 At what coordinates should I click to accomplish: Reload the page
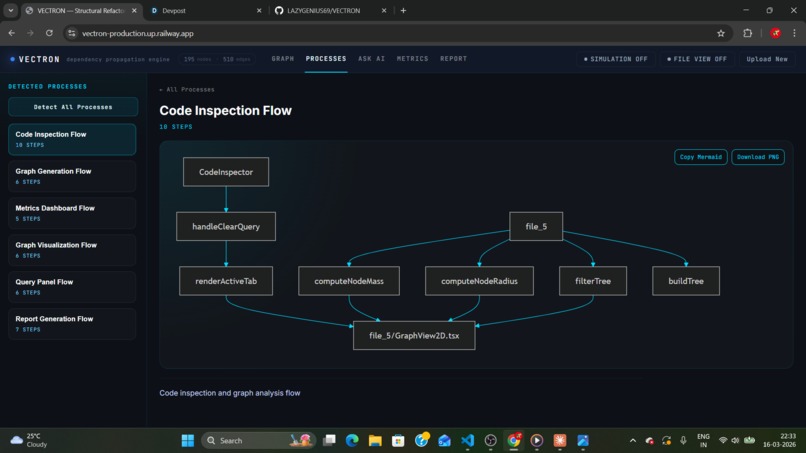pyautogui.click(x=49, y=33)
